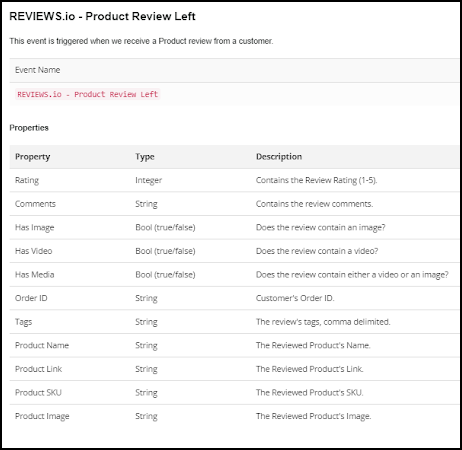Click the Property column header
The height and width of the screenshot is (450, 462).
[x=33, y=157]
